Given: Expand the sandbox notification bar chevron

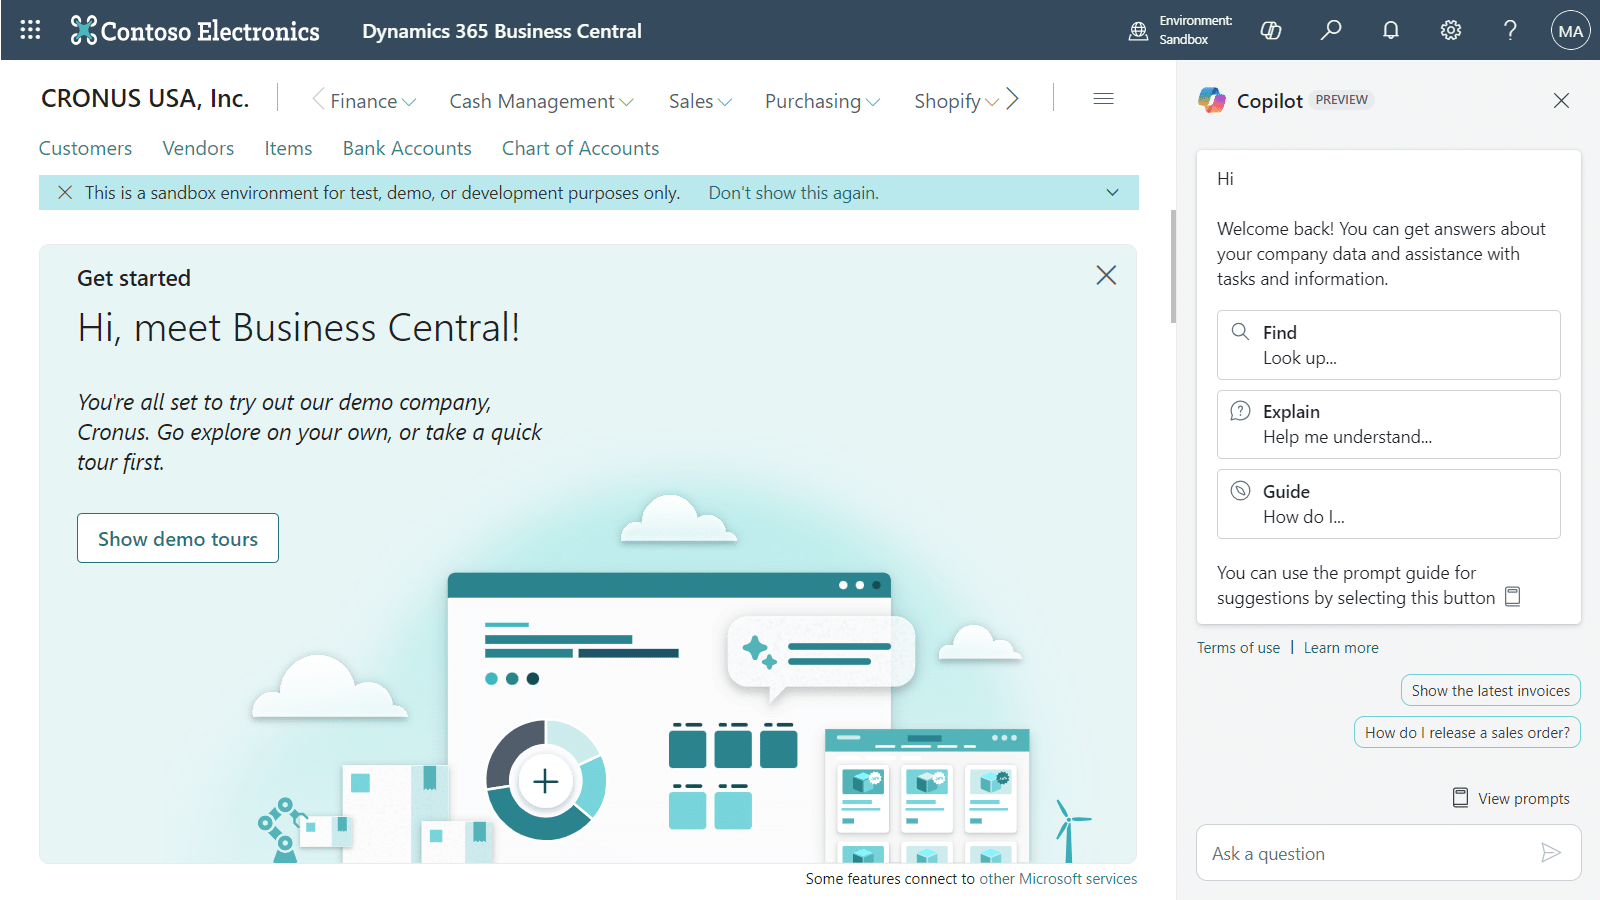Looking at the screenshot, I should click(1112, 193).
